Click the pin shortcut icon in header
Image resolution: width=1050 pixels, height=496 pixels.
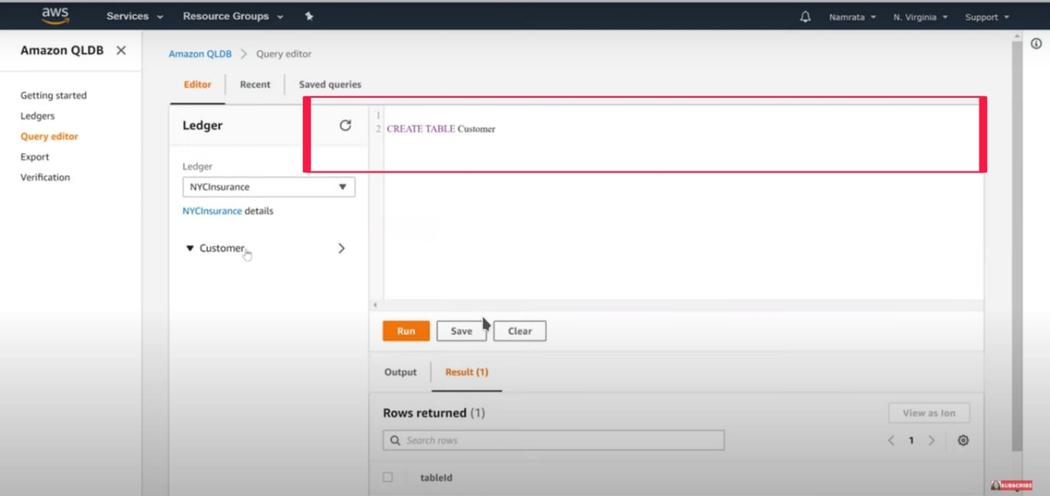click(309, 17)
